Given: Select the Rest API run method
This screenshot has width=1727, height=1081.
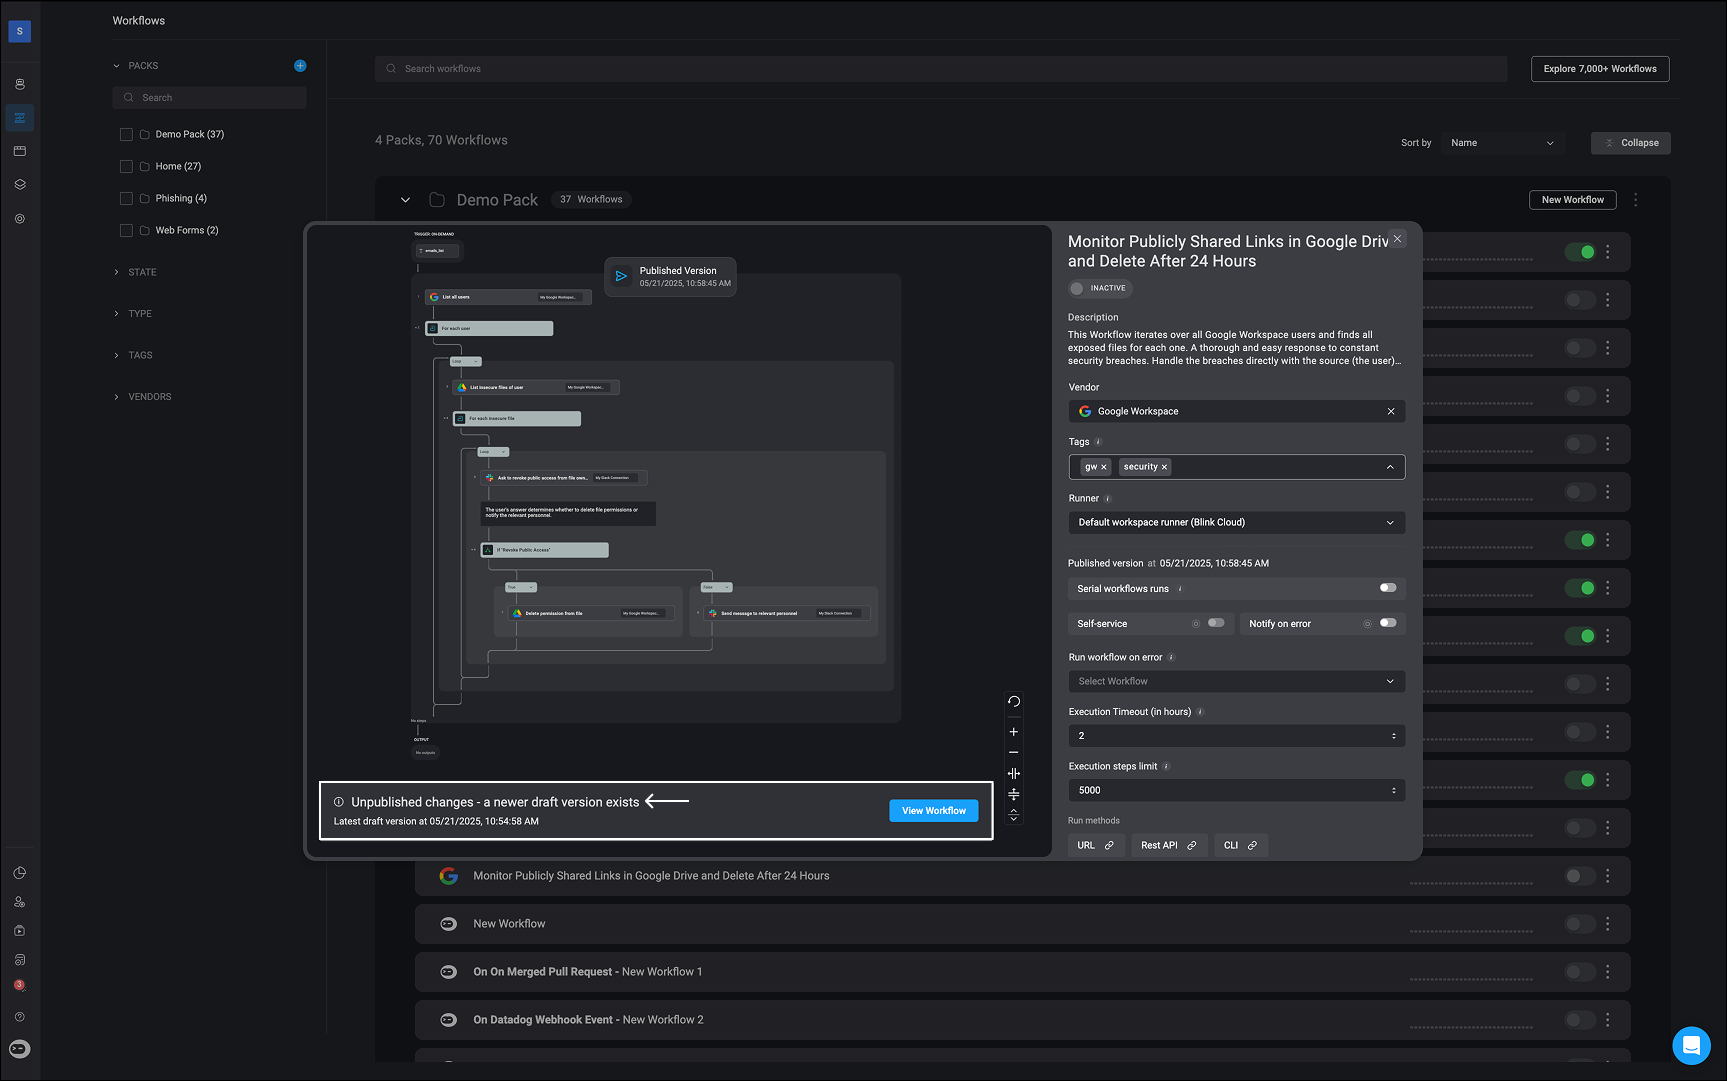Looking at the screenshot, I should click(1168, 845).
